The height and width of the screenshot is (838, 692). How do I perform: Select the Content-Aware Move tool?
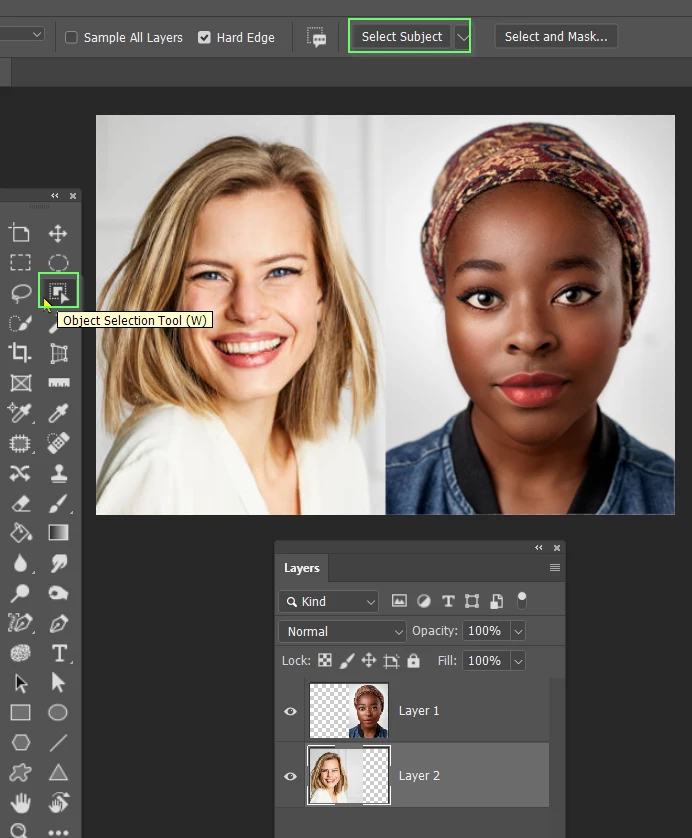point(20,473)
